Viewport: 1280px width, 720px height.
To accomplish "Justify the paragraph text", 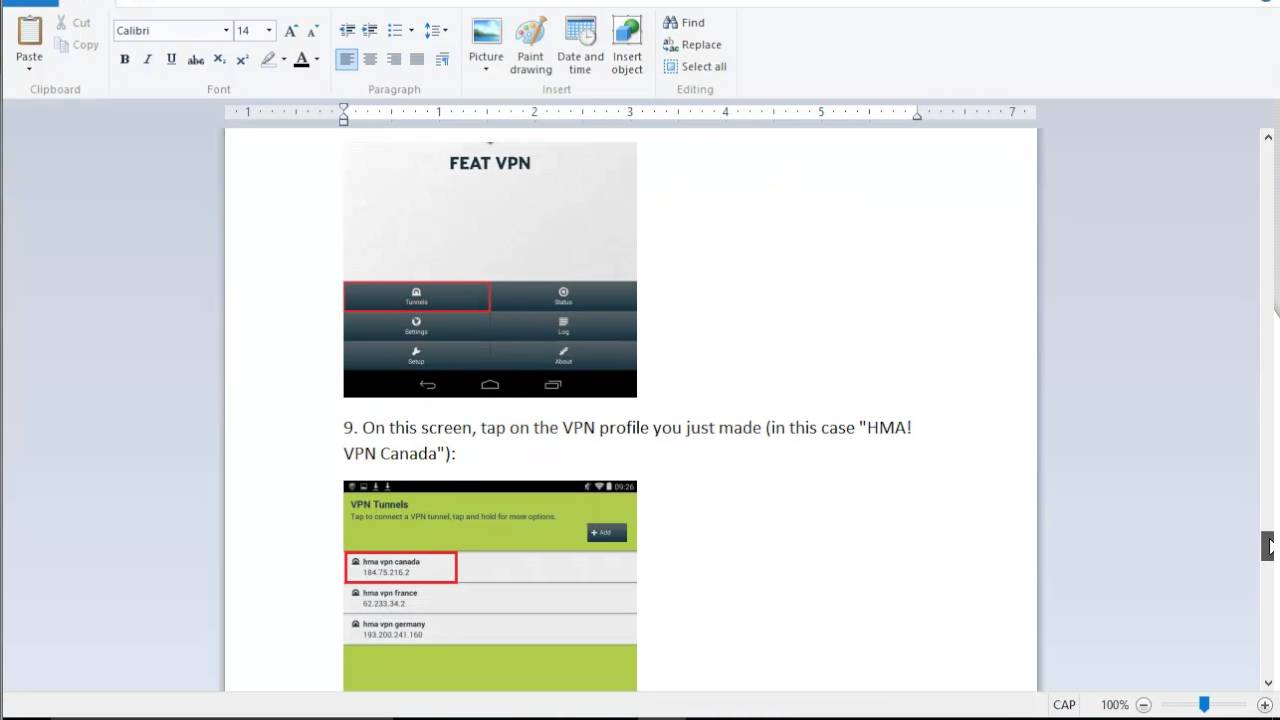I will (x=417, y=59).
